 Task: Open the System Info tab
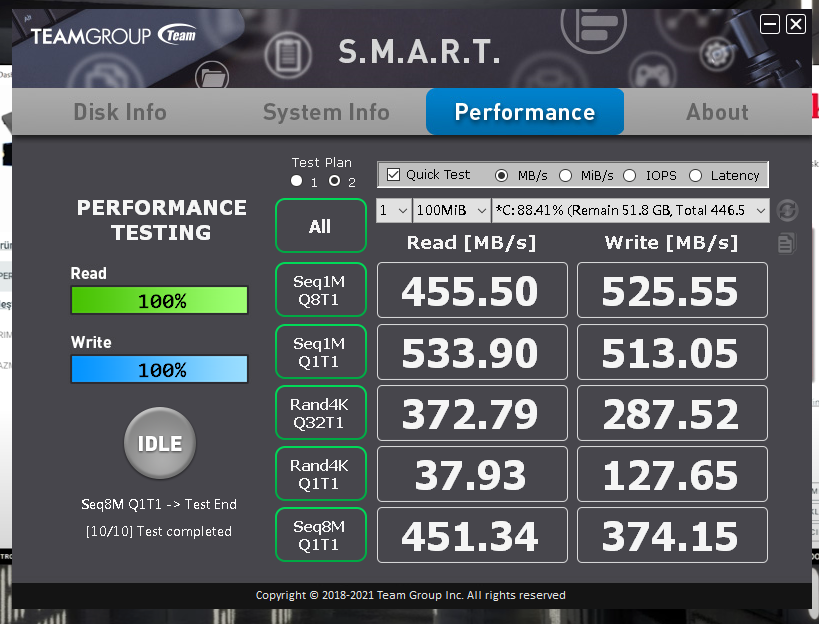click(x=326, y=112)
